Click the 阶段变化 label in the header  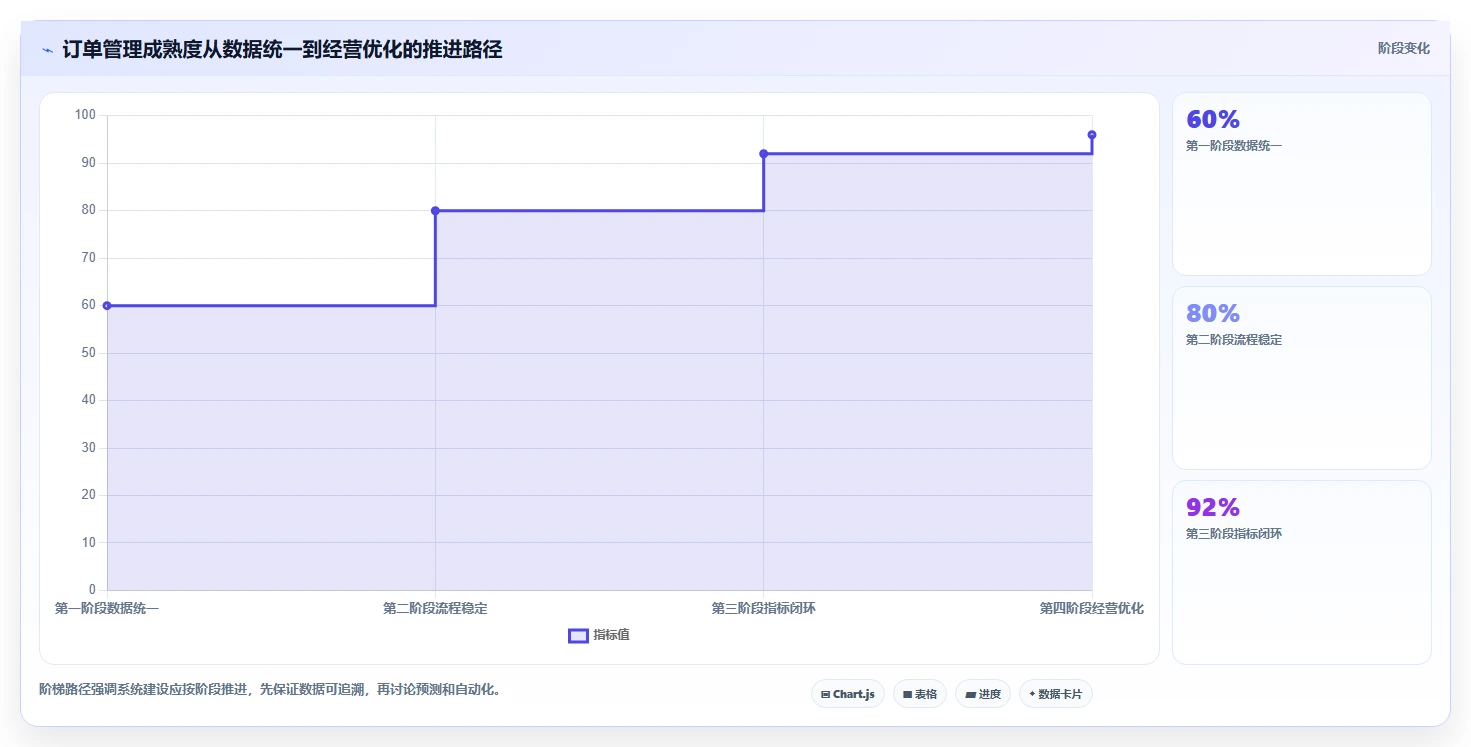[x=1404, y=48]
